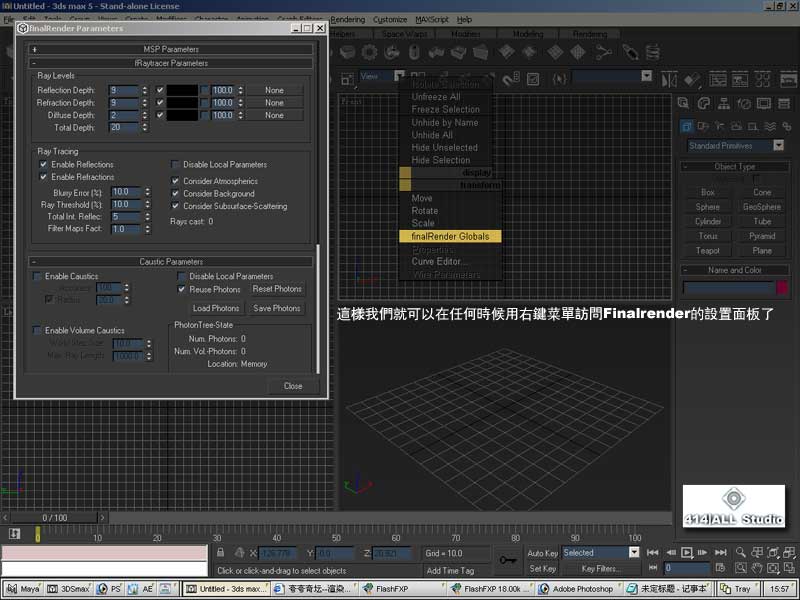
Task: Uncheck Consider Atmospherics
Action: (x=175, y=181)
